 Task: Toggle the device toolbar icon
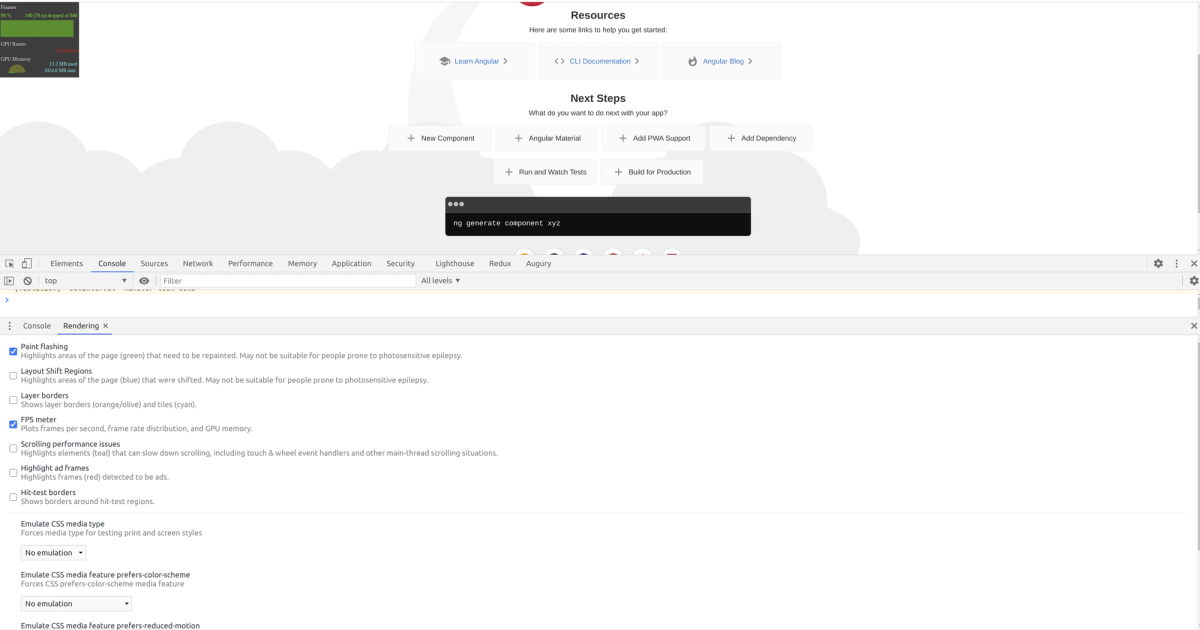(27, 263)
